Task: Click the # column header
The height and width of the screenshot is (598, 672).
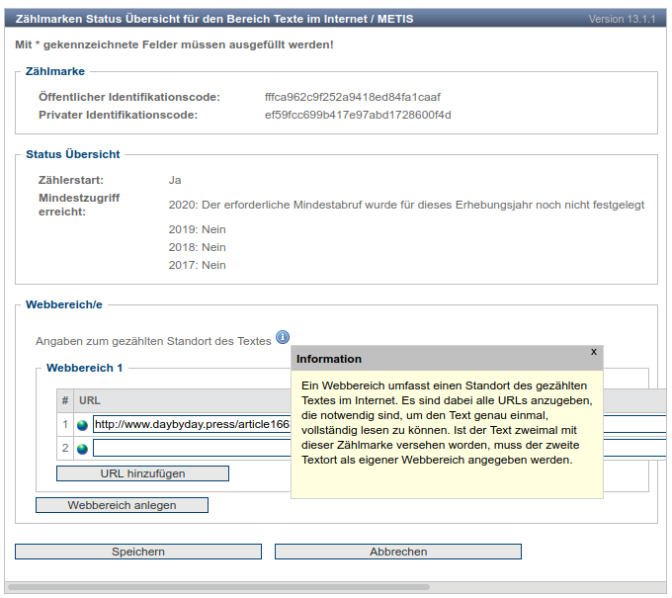Action: click(65, 401)
